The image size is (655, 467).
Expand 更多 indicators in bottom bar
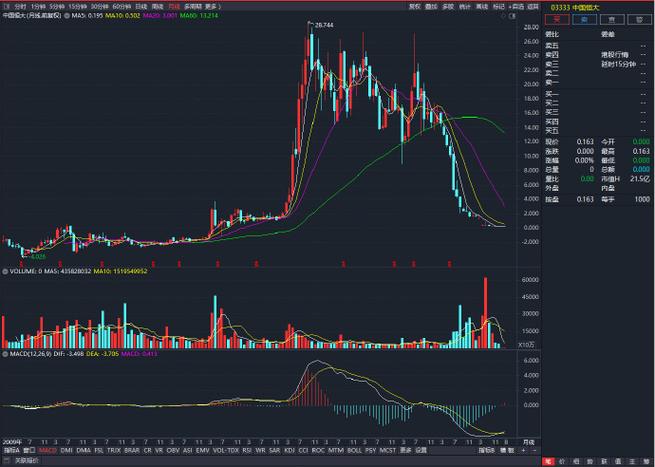[x=406, y=450]
